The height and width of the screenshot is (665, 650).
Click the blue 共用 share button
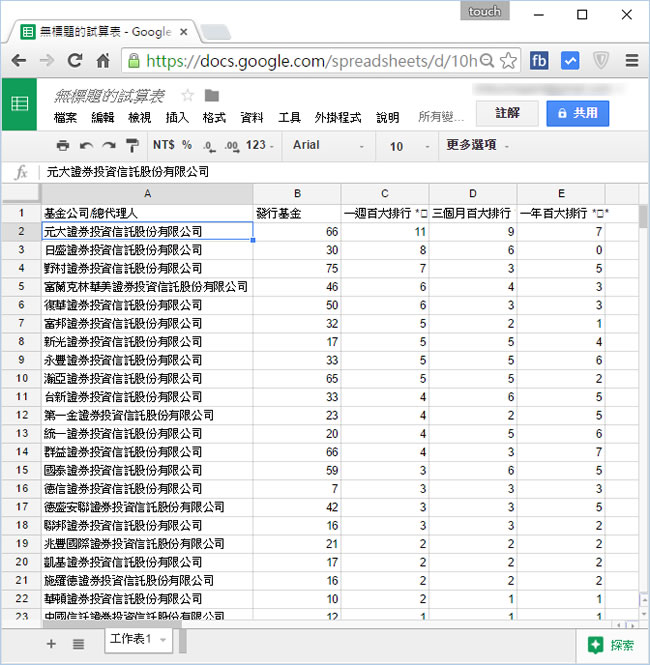(577, 113)
